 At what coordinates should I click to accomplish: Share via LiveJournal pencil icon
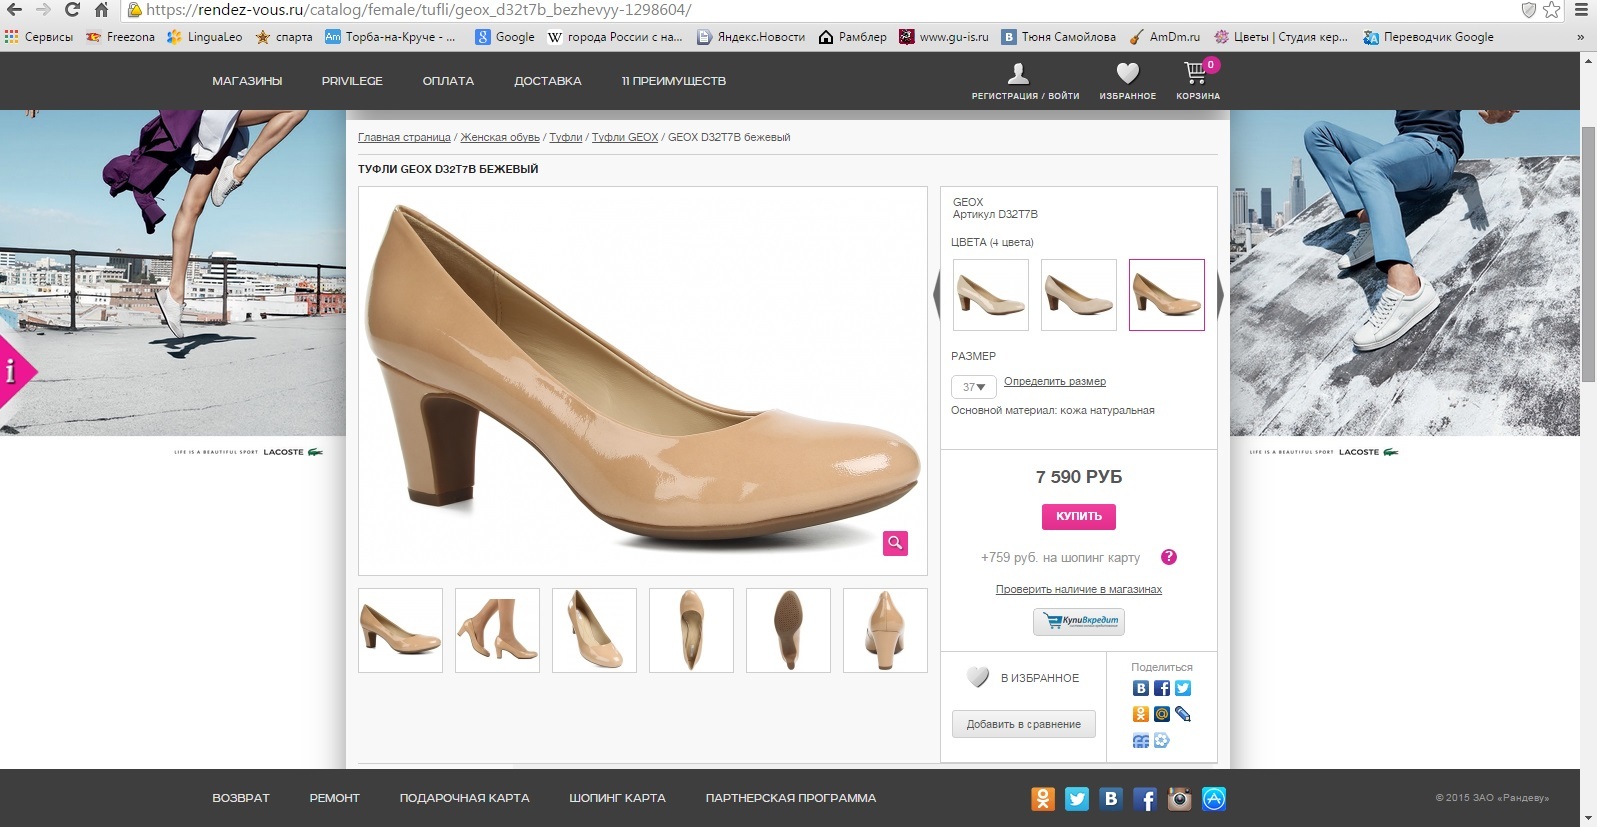point(1183,714)
